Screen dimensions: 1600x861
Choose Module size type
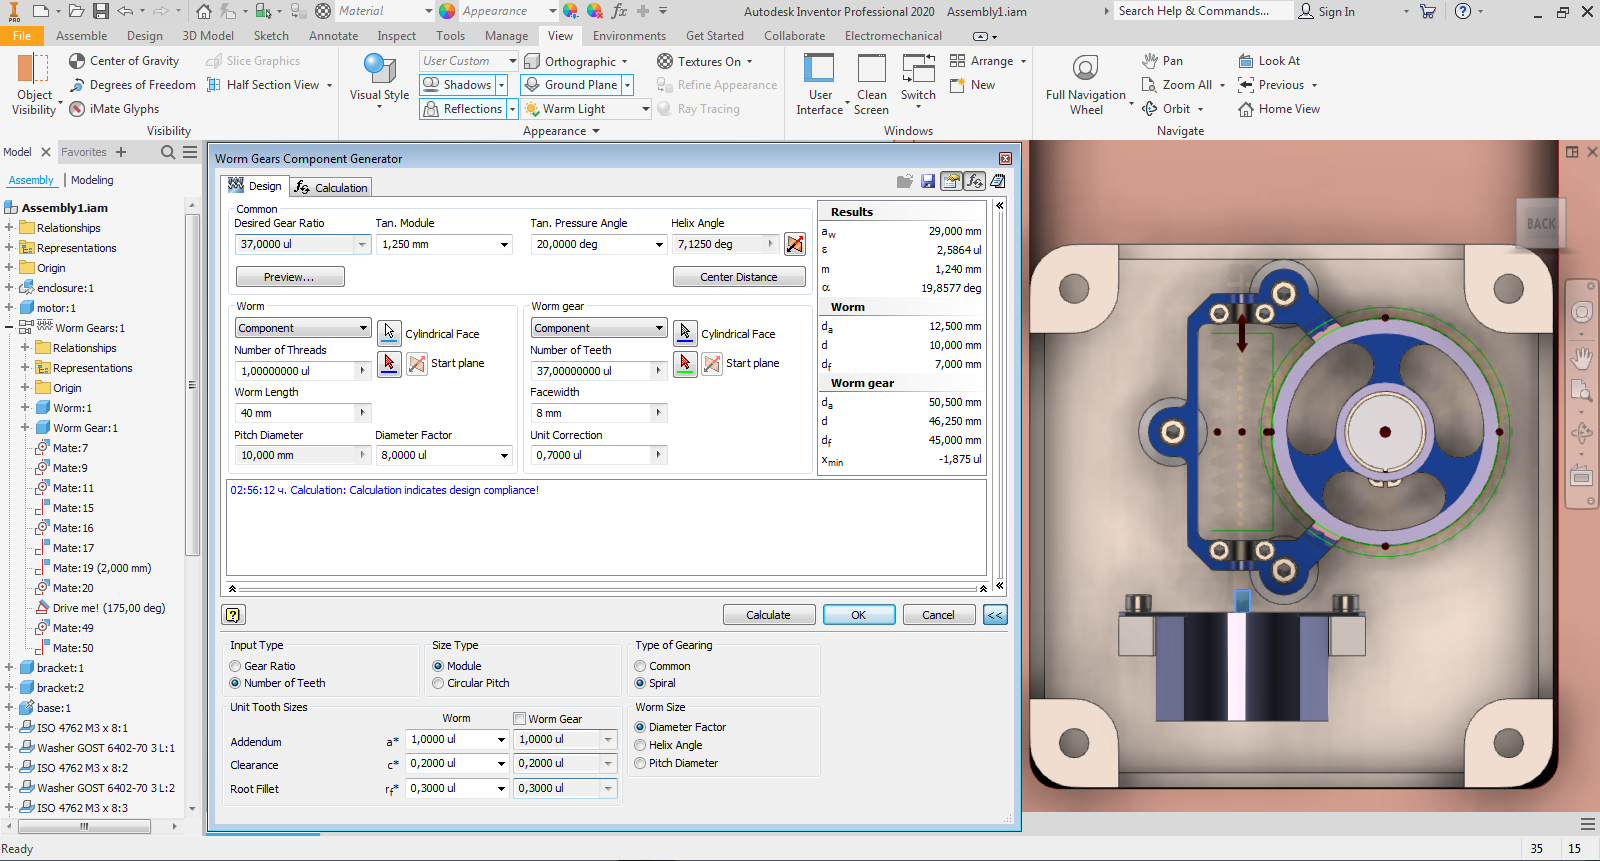(x=438, y=666)
